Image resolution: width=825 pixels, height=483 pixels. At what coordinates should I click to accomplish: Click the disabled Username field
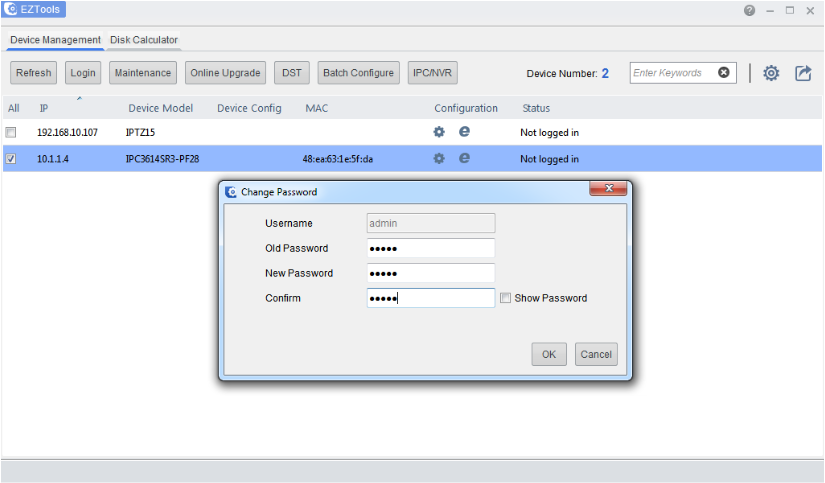point(431,223)
